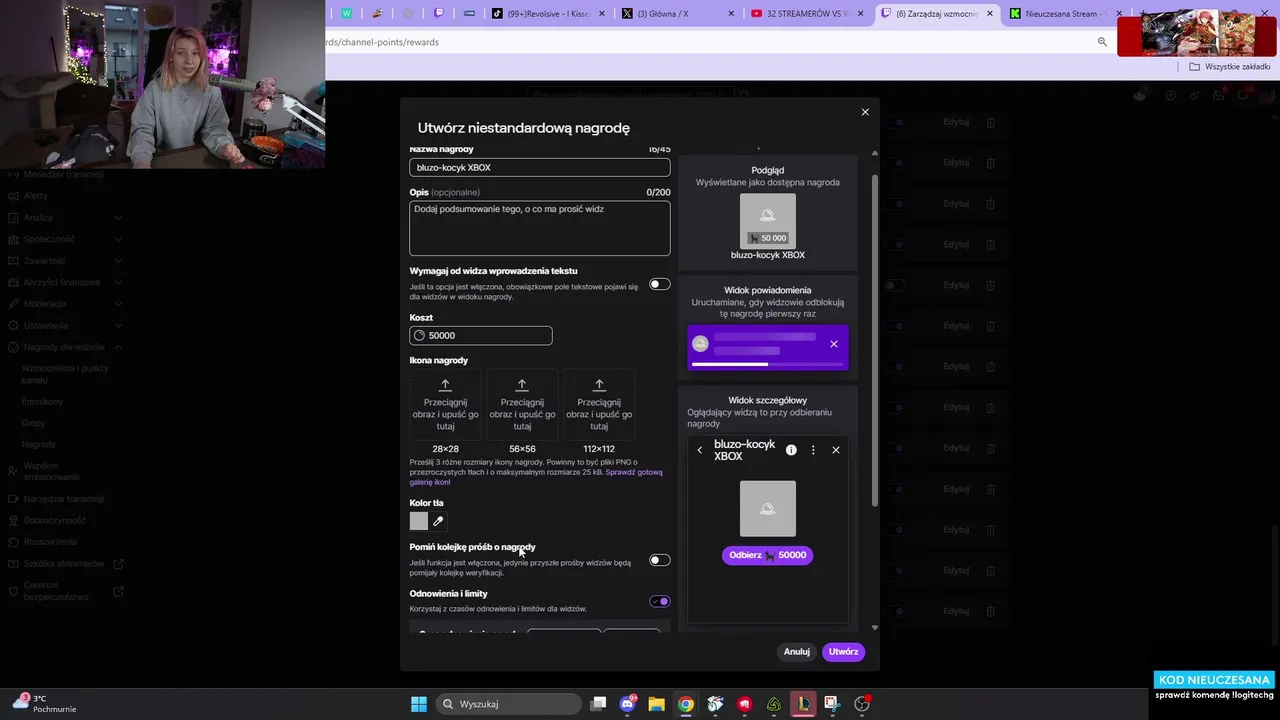The width and height of the screenshot is (1280, 720).
Task: Open Emotikony sidebar item
Action: click(42, 402)
